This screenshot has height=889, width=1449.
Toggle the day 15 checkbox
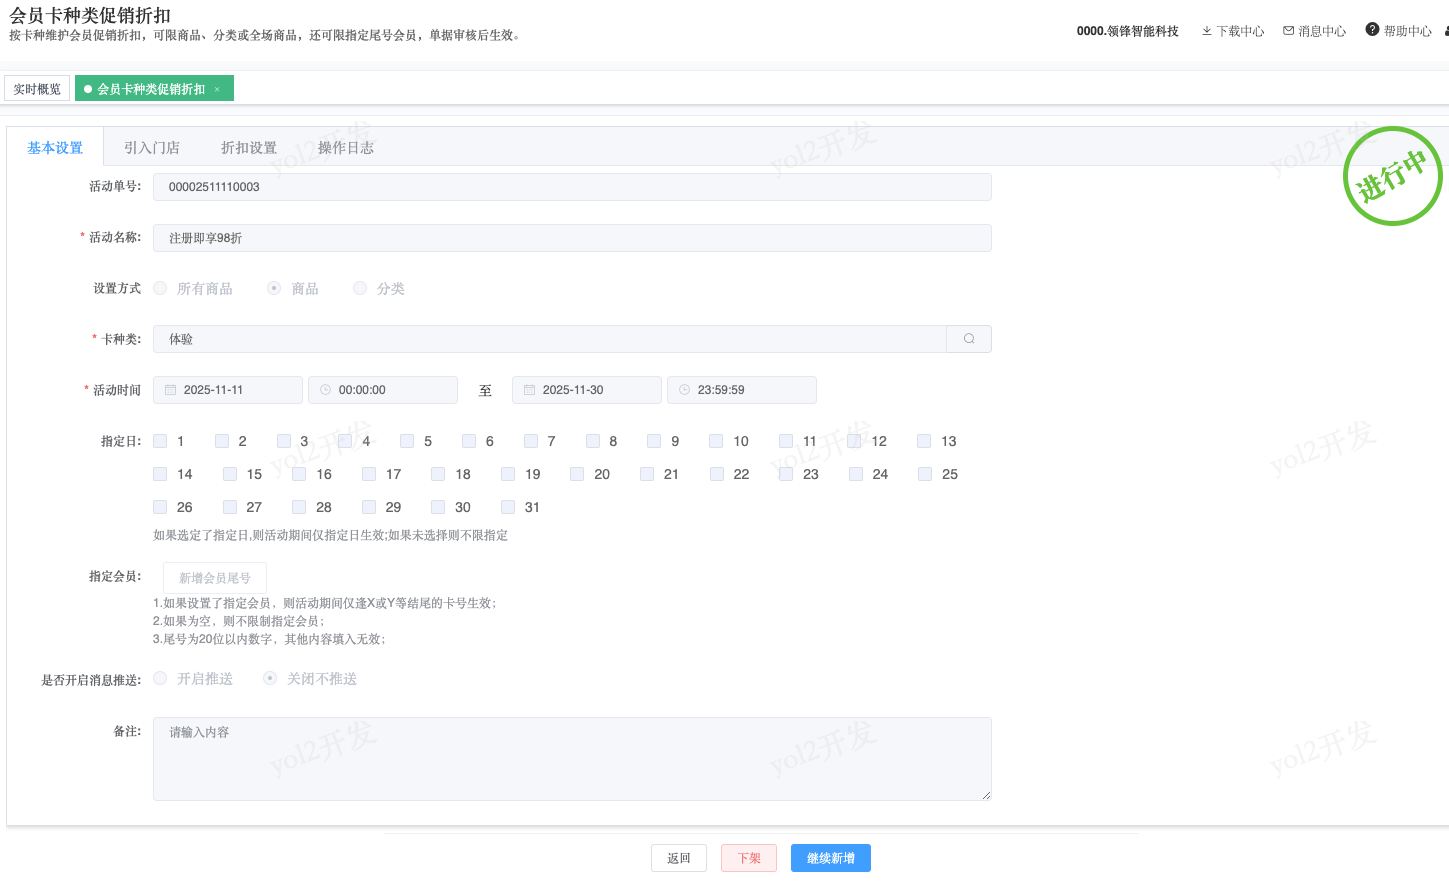click(x=230, y=474)
